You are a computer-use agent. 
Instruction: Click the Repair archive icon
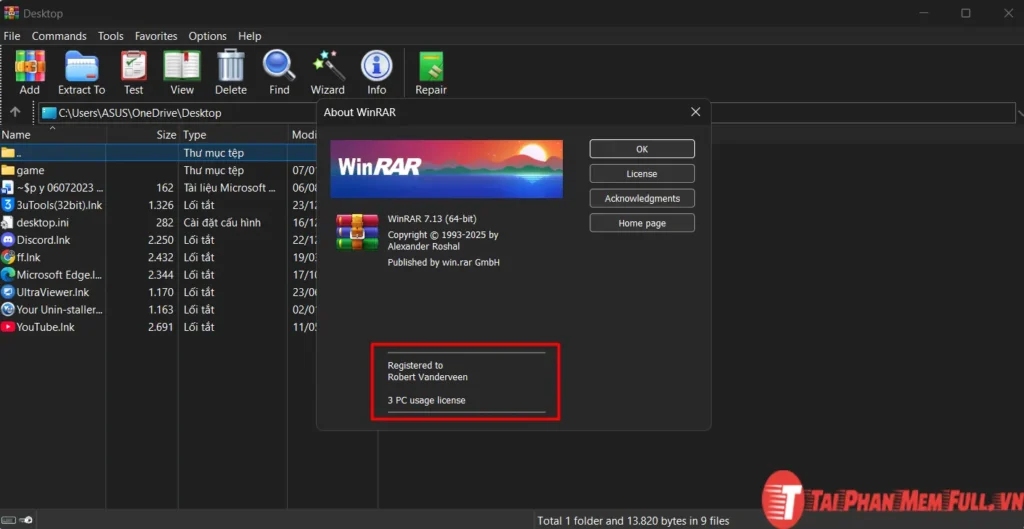click(431, 66)
